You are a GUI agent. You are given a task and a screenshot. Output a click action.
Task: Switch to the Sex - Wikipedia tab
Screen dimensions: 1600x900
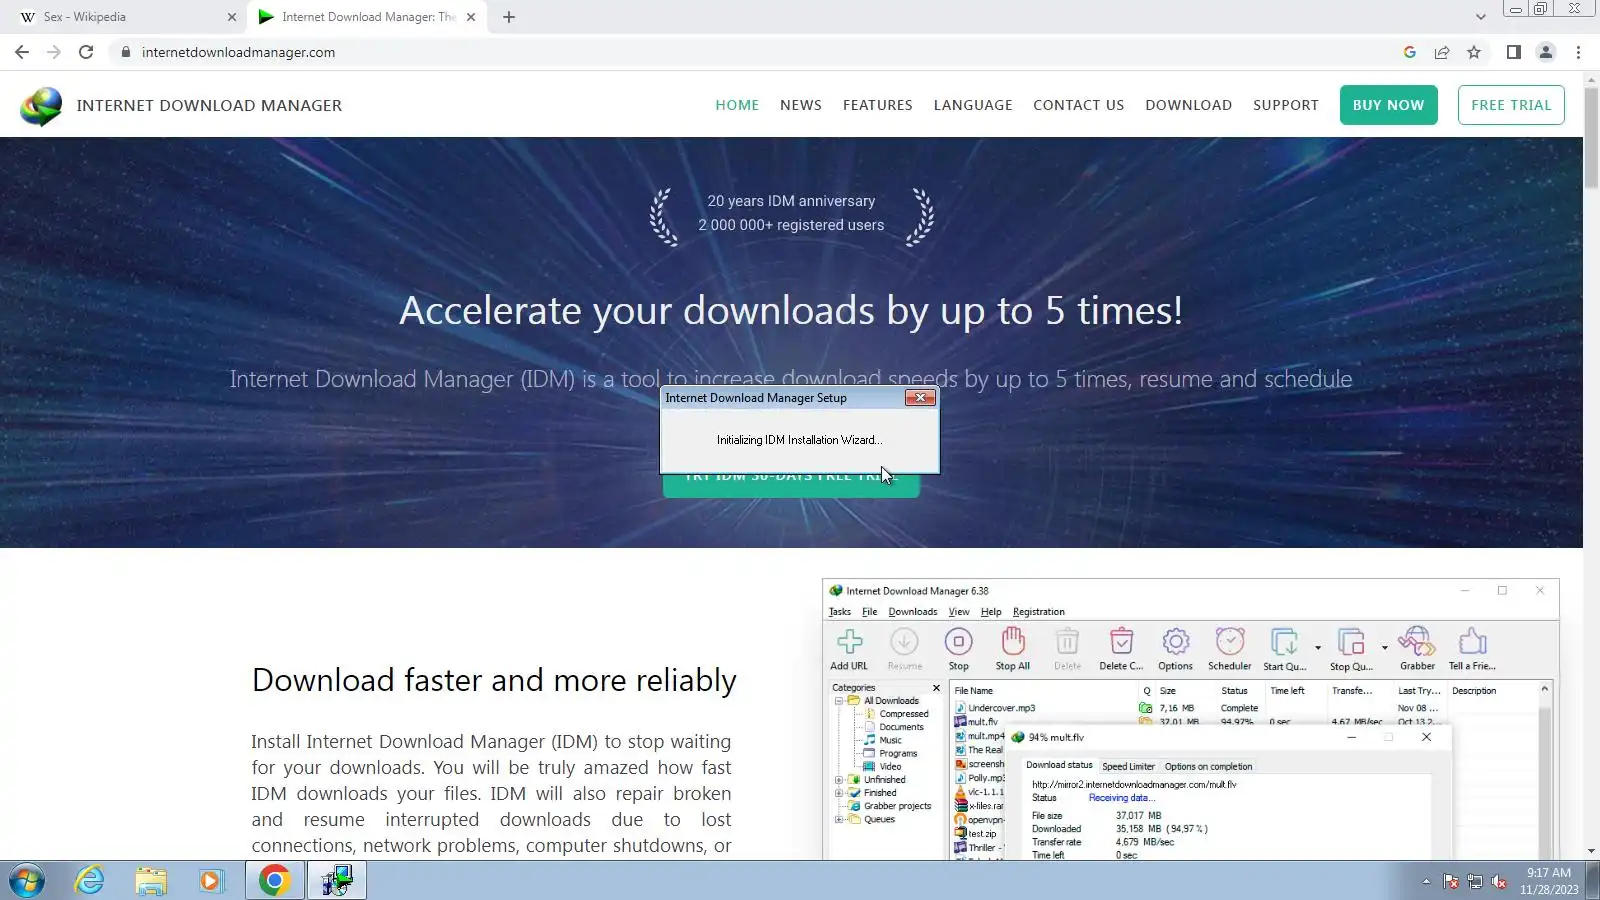[127, 17]
